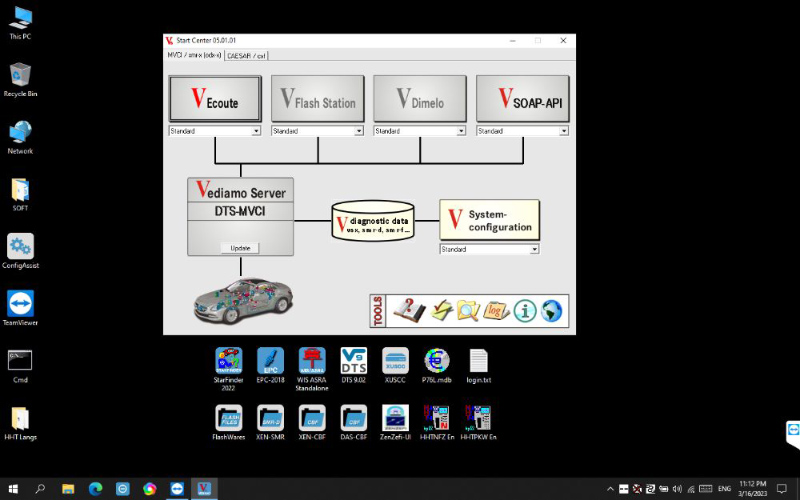Select TeamViewer icon on desktop
800x500 pixels.
coord(20,304)
